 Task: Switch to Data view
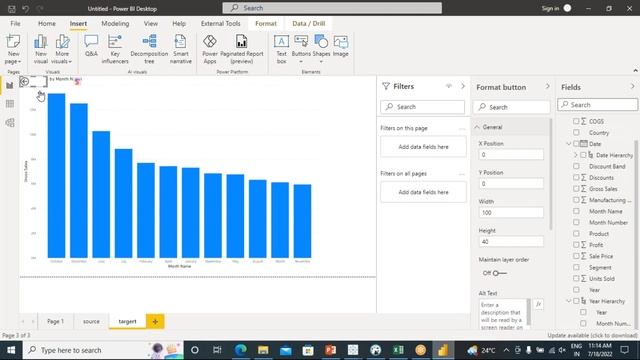[10, 104]
